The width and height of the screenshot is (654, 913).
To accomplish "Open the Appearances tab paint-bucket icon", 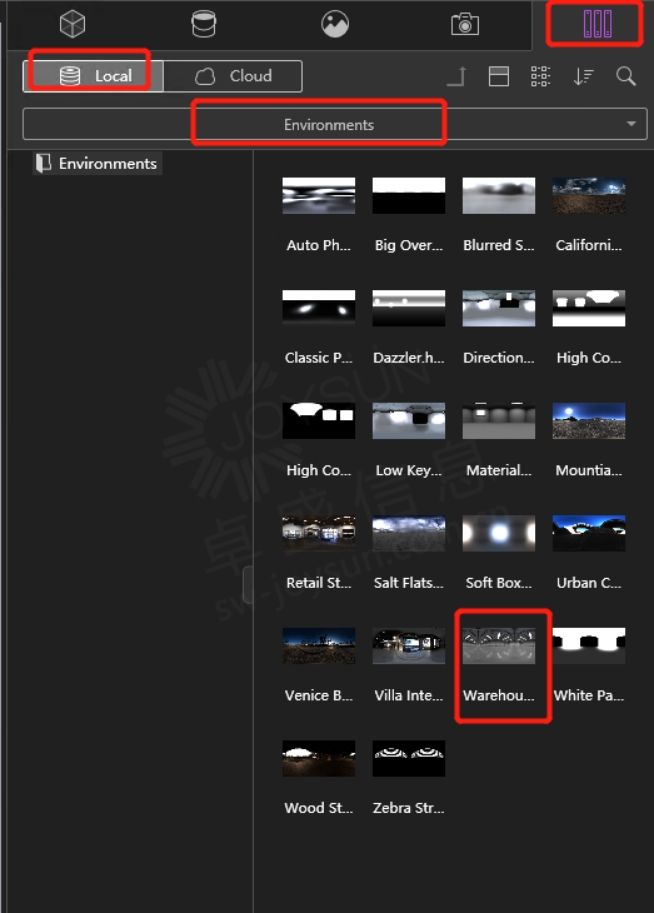I will tap(204, 24).
